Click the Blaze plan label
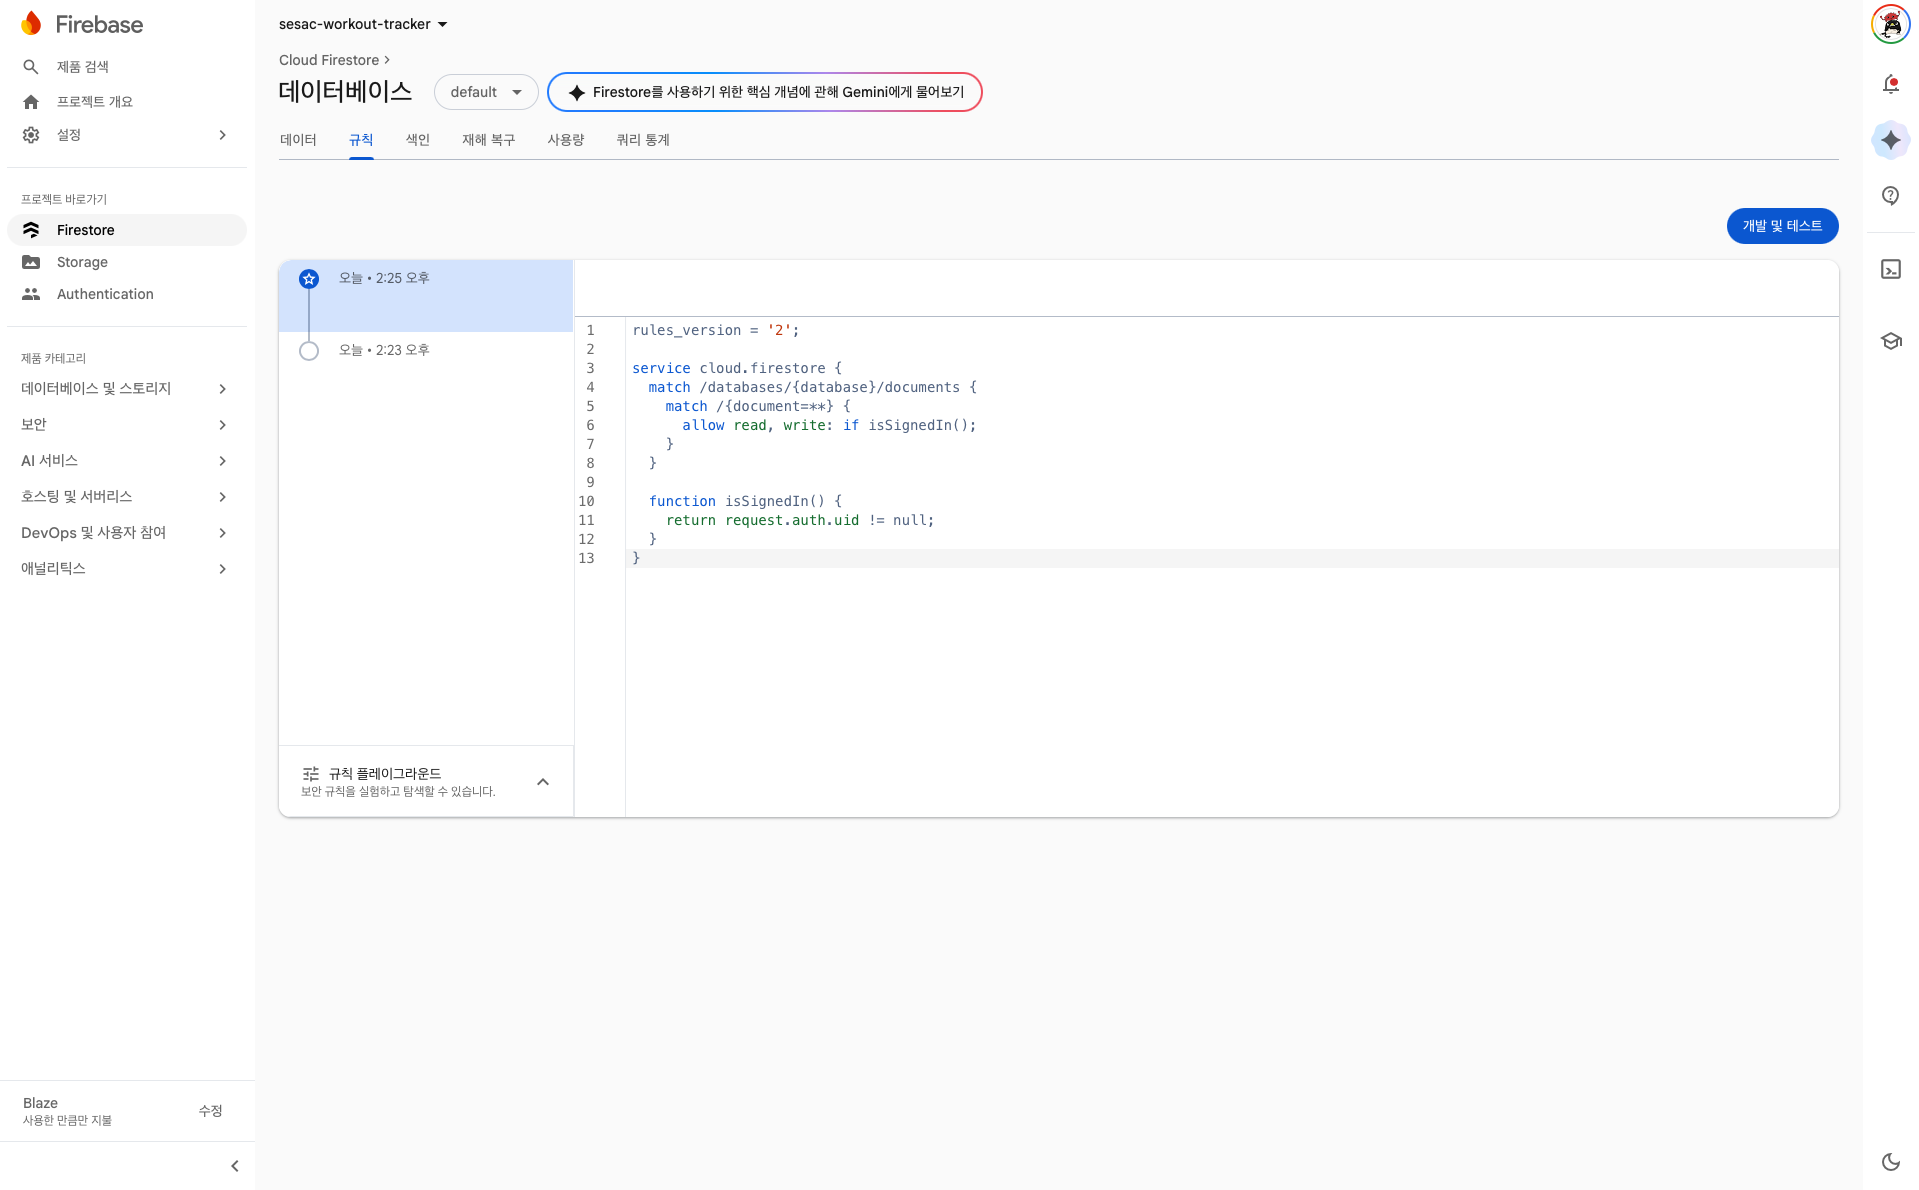 tap(40, 1103)
